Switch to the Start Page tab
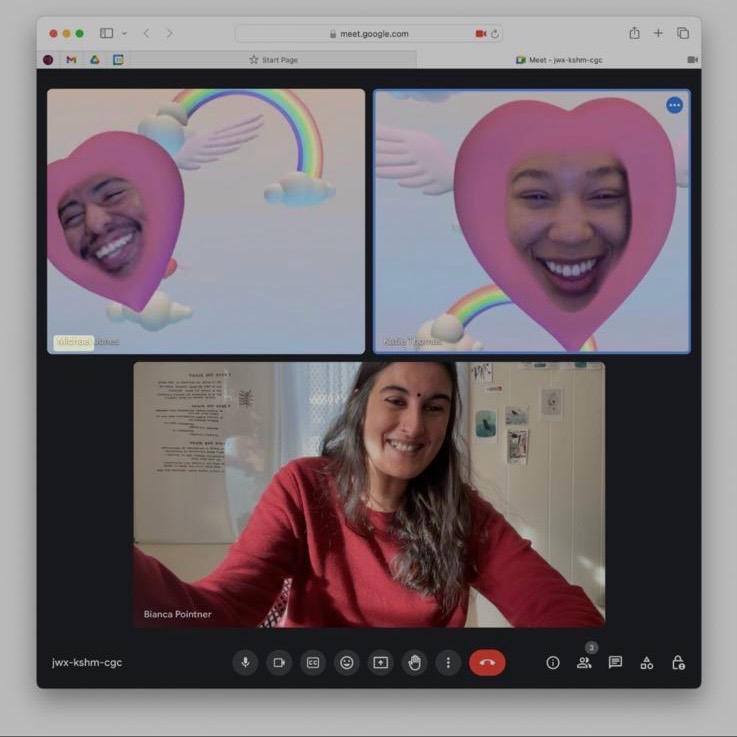Viewport: 737px width, 737px height. pyautogui.click(x=274, y=60)
